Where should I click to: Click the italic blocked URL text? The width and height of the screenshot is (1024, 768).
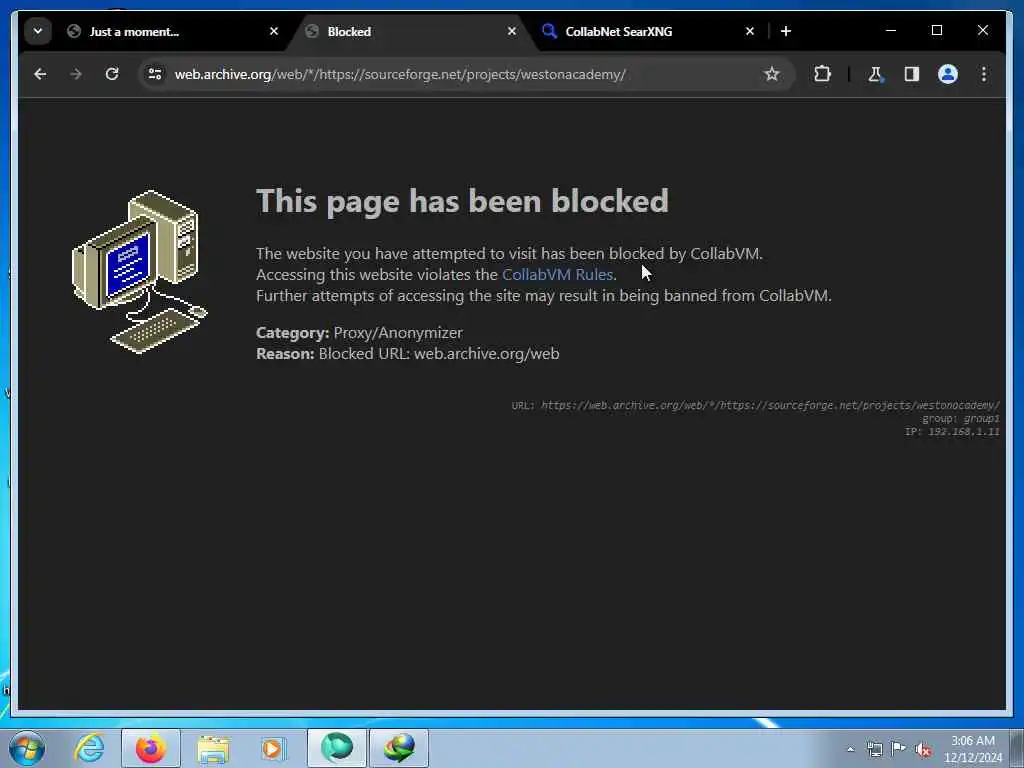[770, 406]
